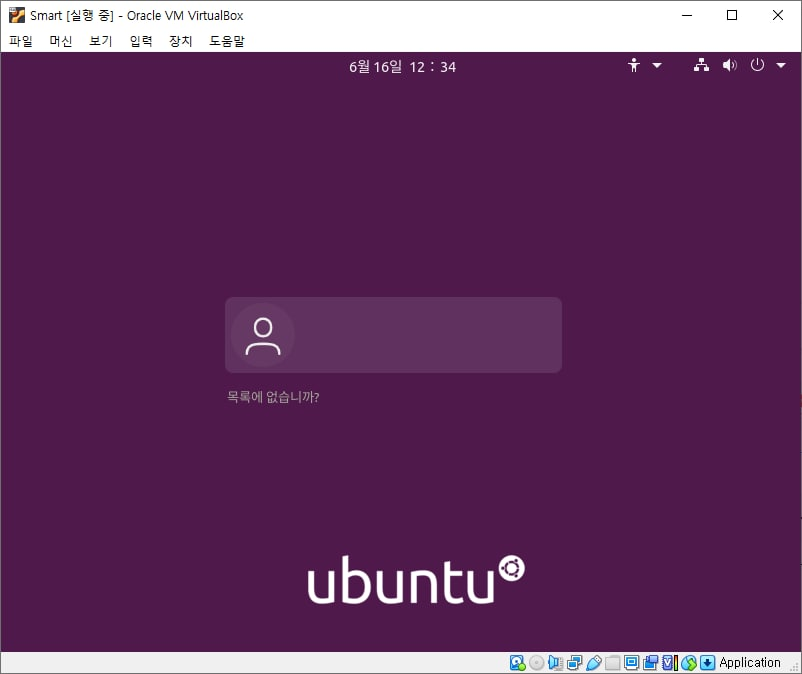The width and height of the screenshot is (802, 674).
Task: Click the USB devices status icon
Action: [x=593, y=663]
